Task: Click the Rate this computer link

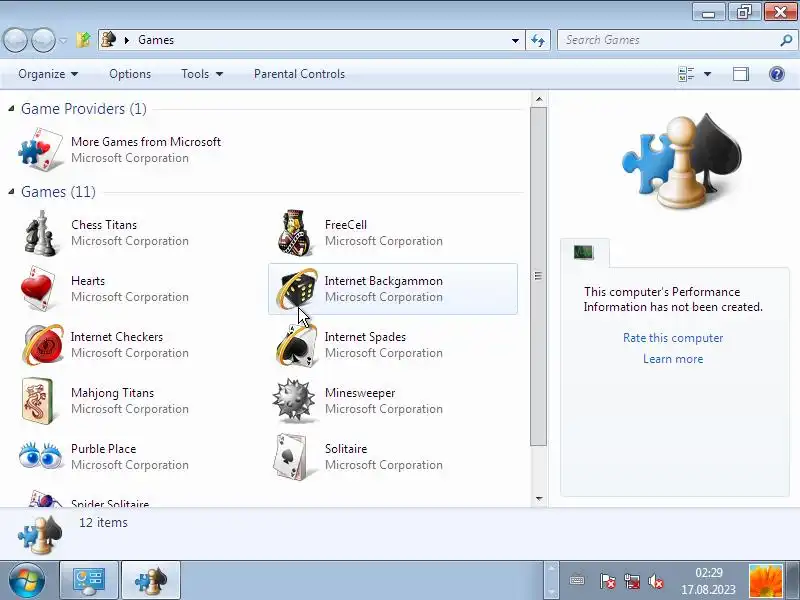Action: pyautogui.click(x=672, y=338)
